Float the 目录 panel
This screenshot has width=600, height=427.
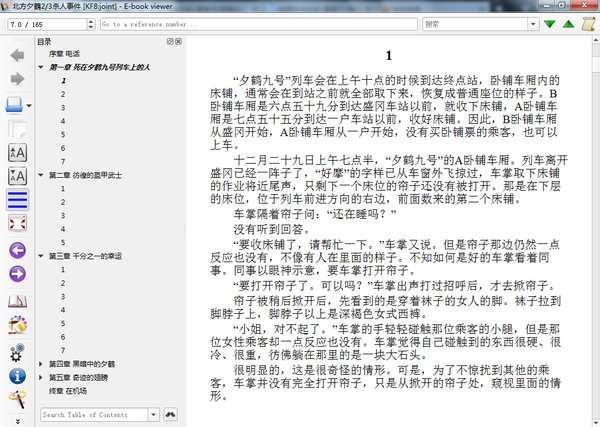point(170,41)
